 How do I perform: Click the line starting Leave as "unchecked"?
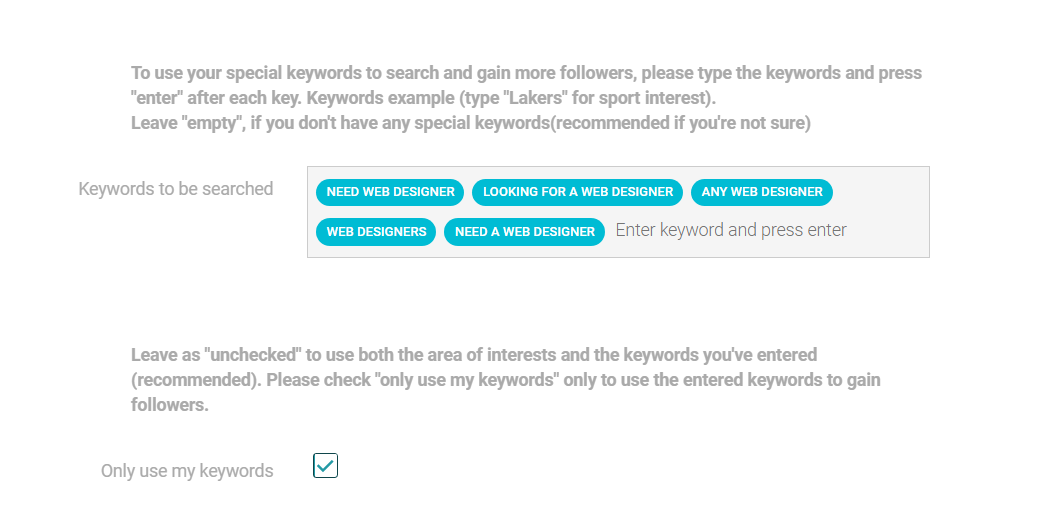pos(474,354)
